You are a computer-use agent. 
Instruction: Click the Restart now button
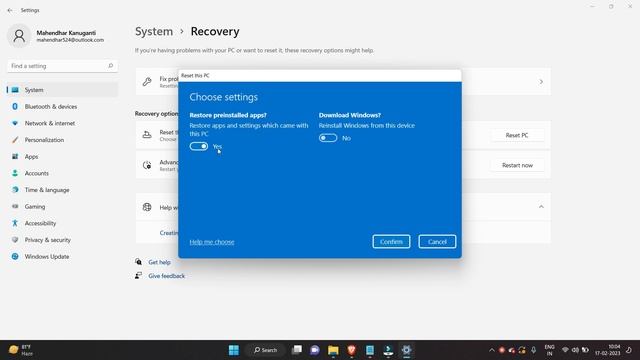click(517, 165)
